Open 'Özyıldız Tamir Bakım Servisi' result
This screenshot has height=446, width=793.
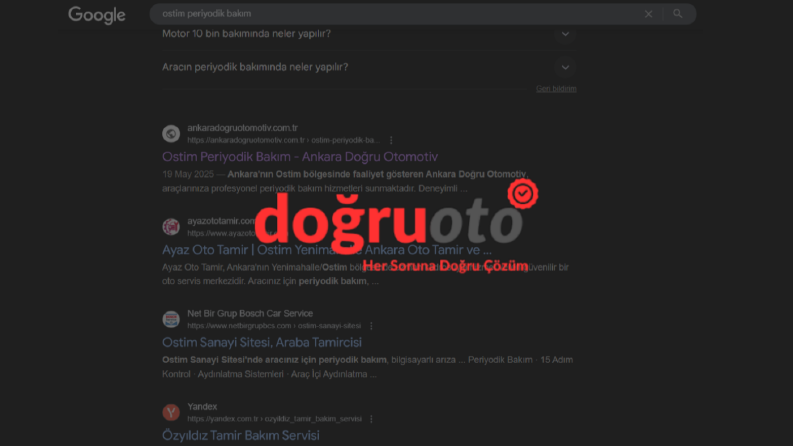pyautogui.click(x=241, y=435)
